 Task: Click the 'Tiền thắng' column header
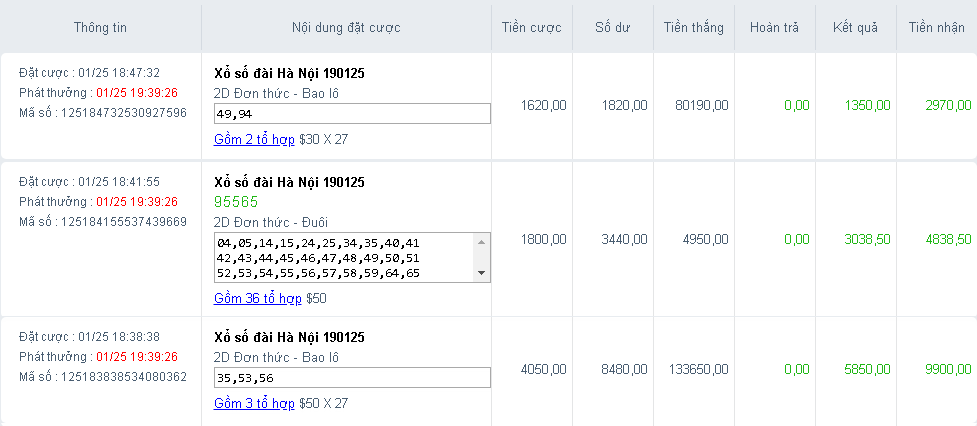click(x=693, y=26)
